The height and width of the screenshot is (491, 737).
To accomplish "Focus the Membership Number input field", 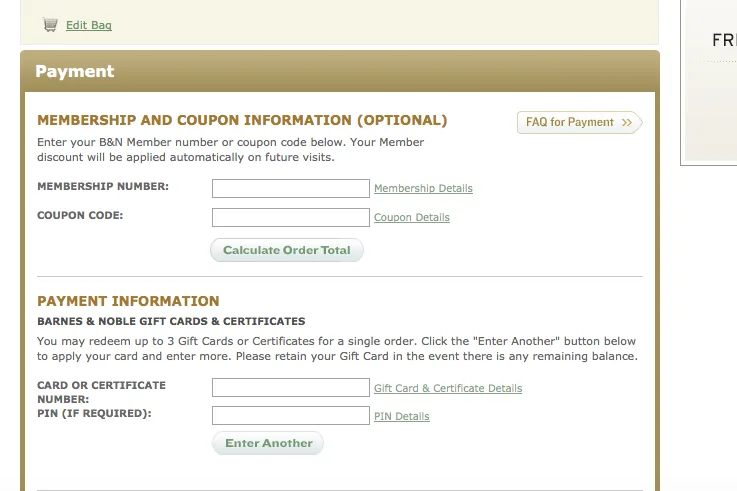I will (291, 188).
